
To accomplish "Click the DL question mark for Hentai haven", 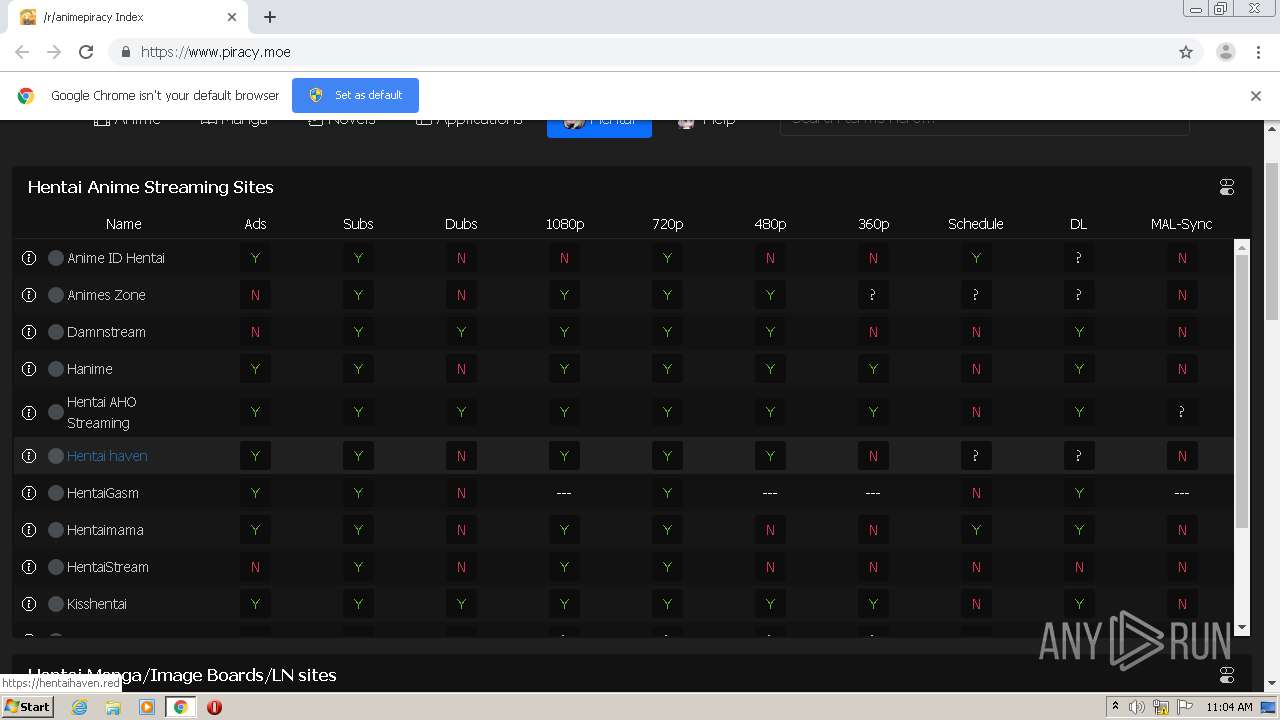I will pyautogui.click(x=1078, y=456).
